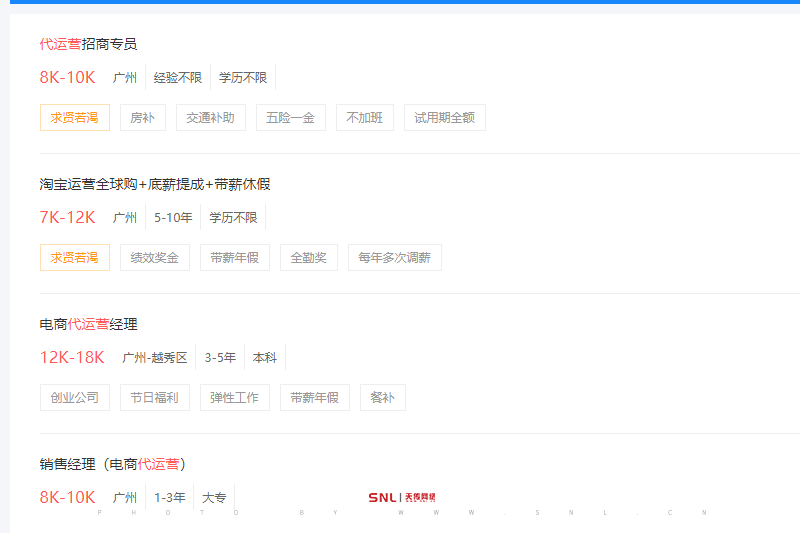Click the 12K-18K salary text
Screen dimensions: 800x533
pyautogui.click(x=72, y=357)
